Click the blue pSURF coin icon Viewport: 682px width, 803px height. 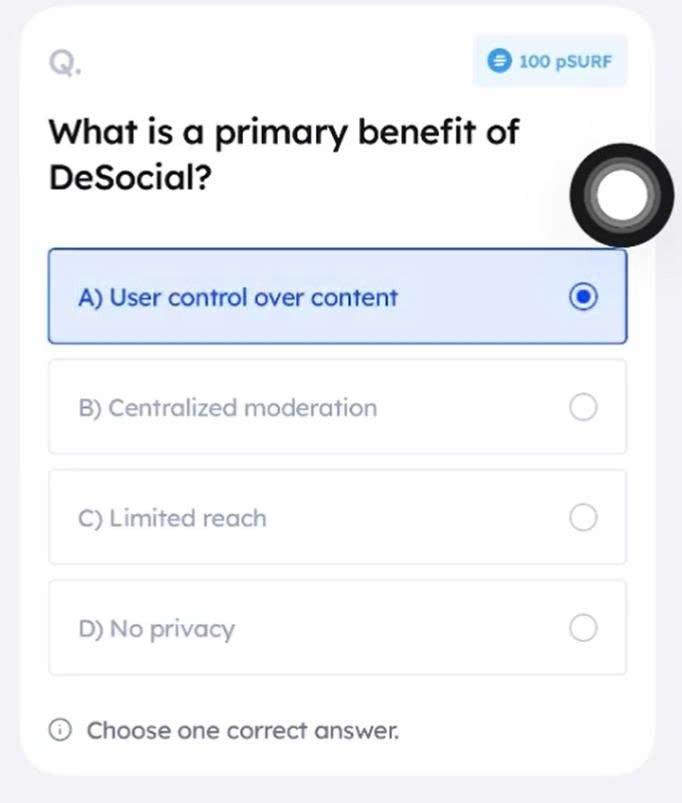(x=498, y=61)
